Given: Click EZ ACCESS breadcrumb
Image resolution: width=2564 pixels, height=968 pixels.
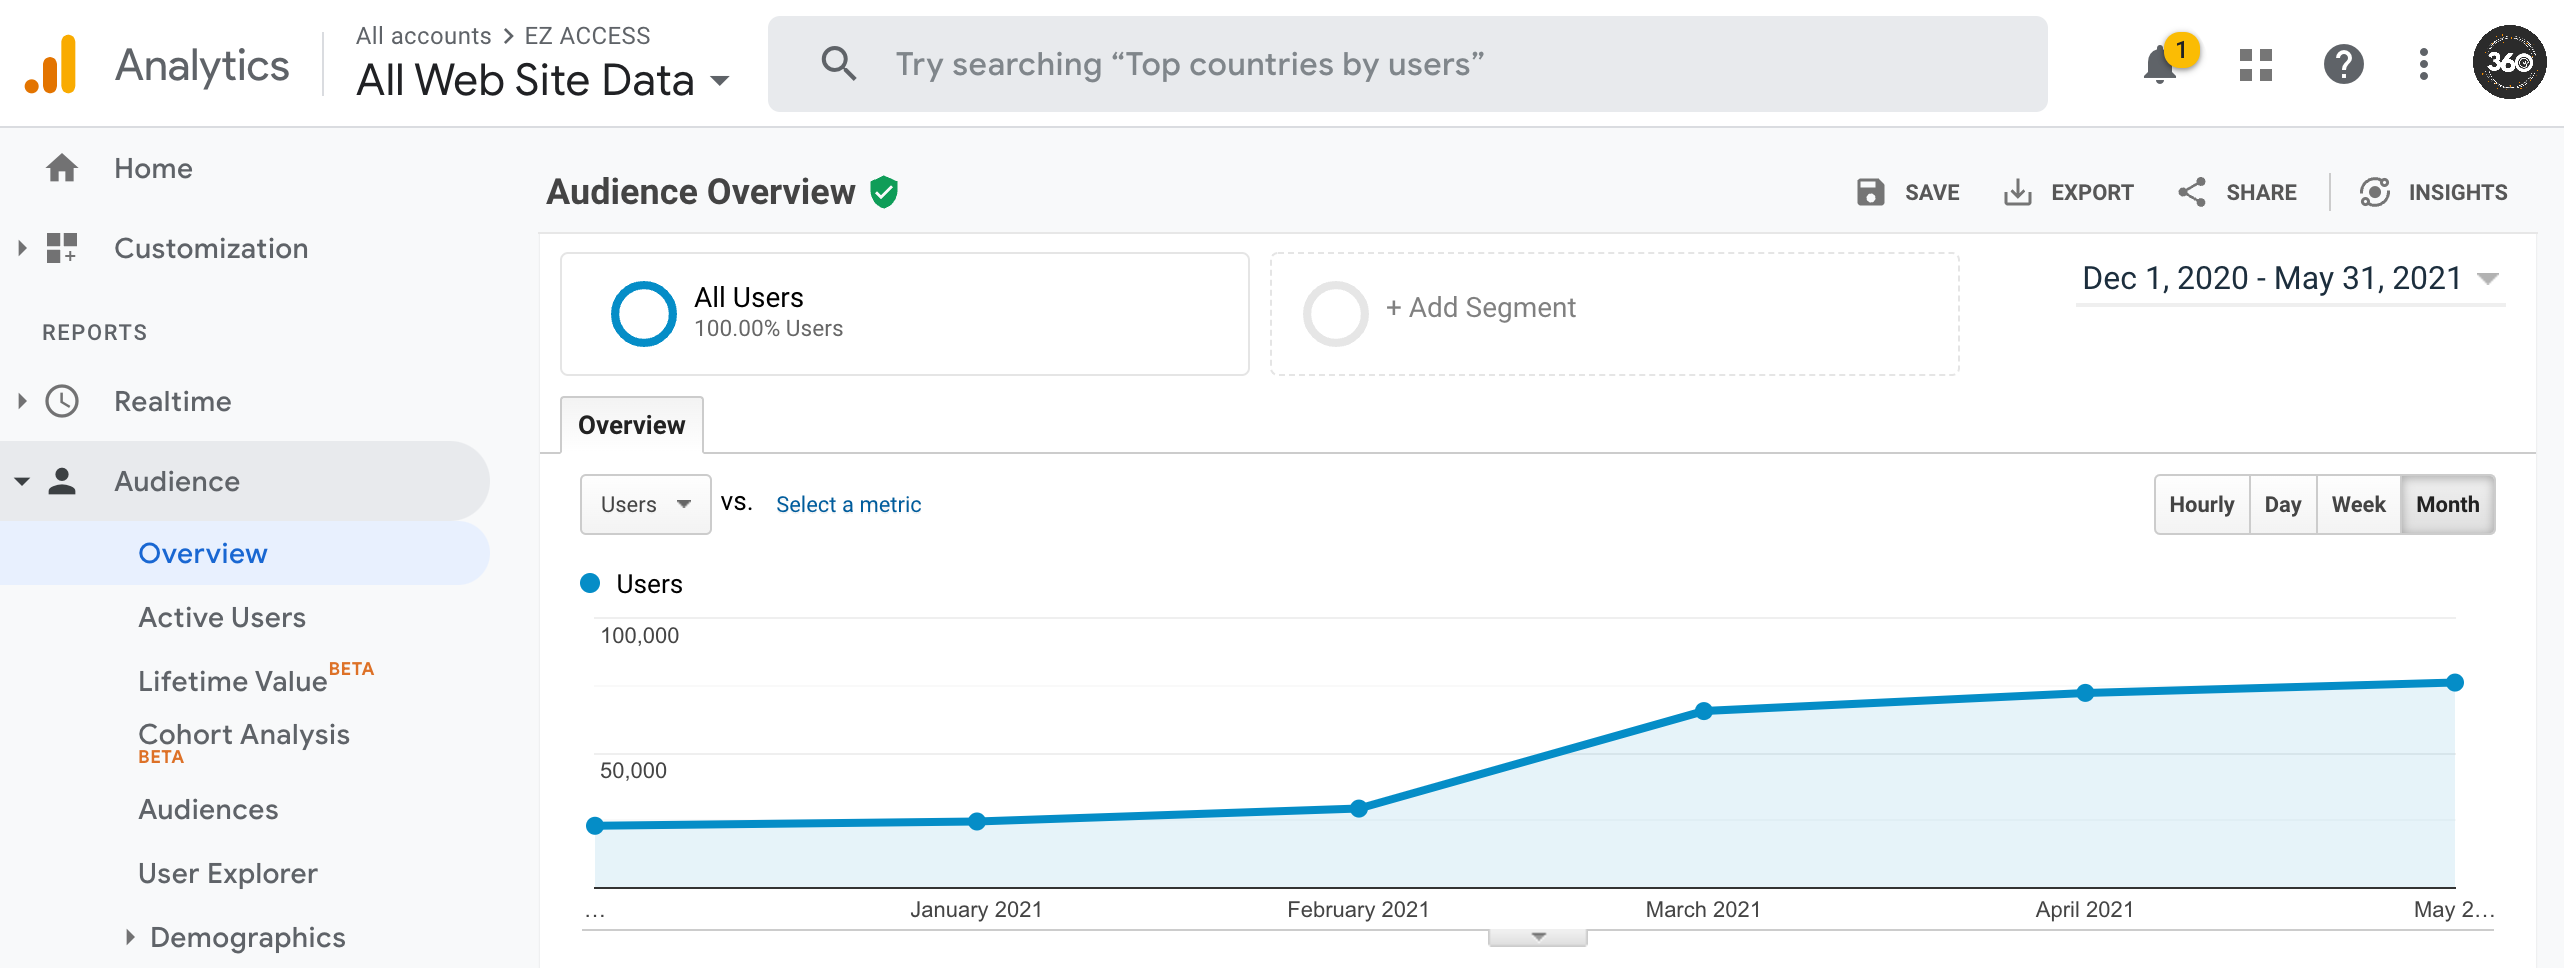Looking at the screenshot, I should tap(587, 36).
